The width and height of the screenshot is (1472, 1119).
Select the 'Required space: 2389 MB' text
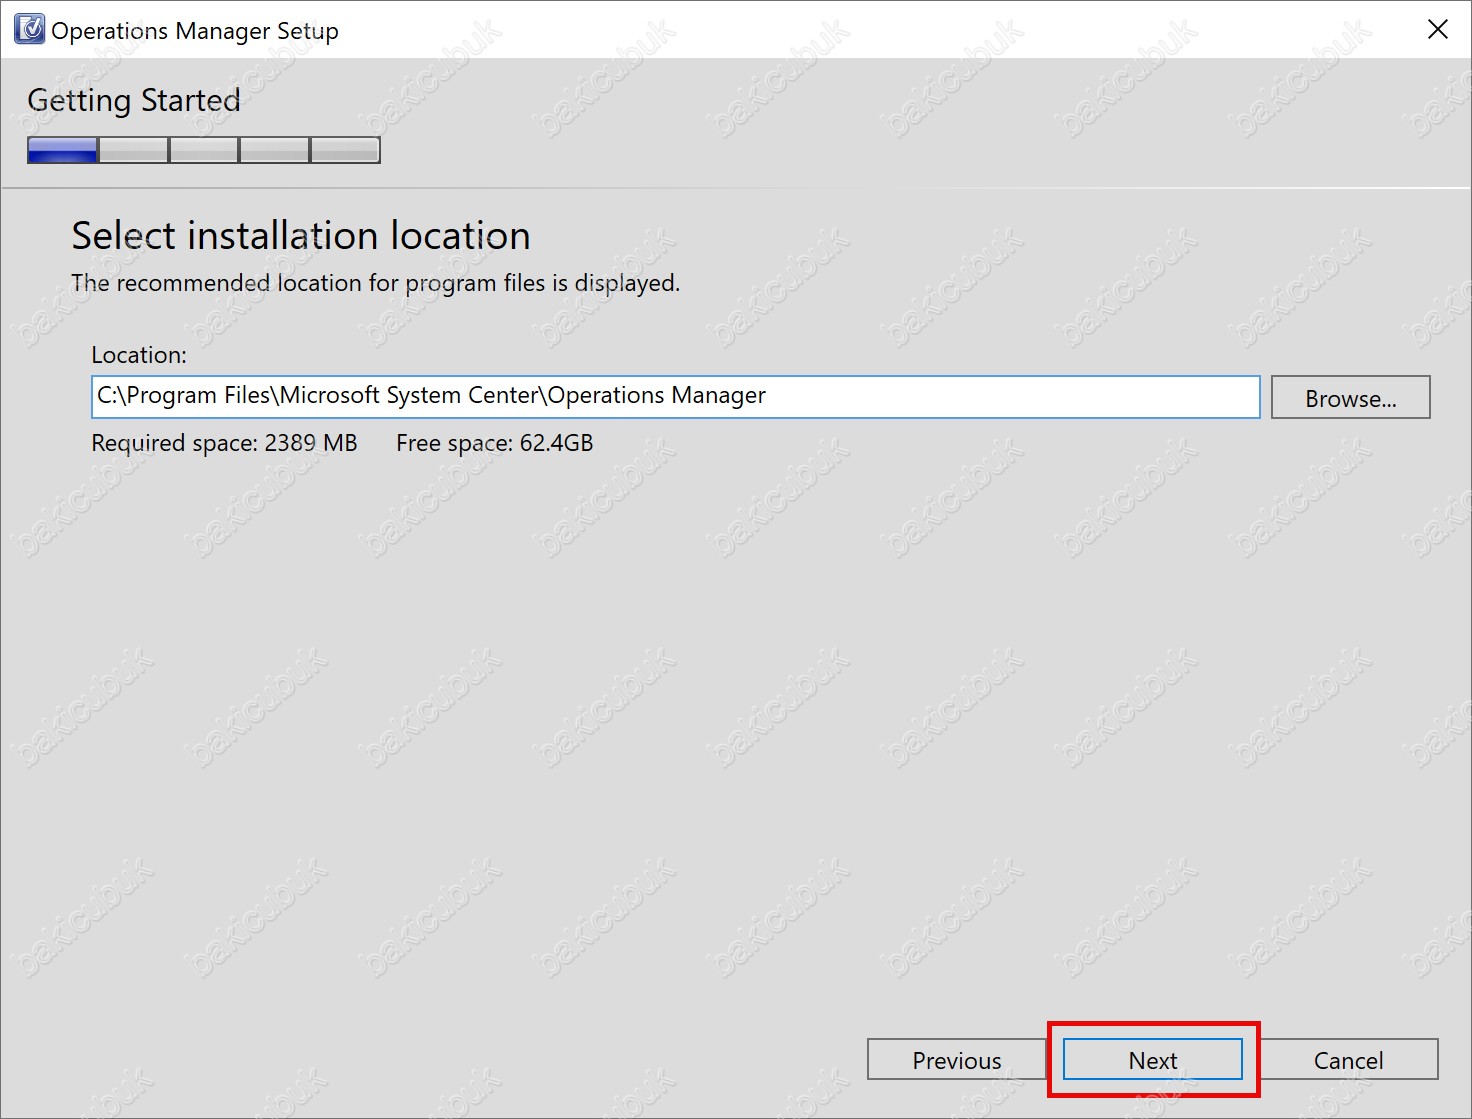click(224, 443)
